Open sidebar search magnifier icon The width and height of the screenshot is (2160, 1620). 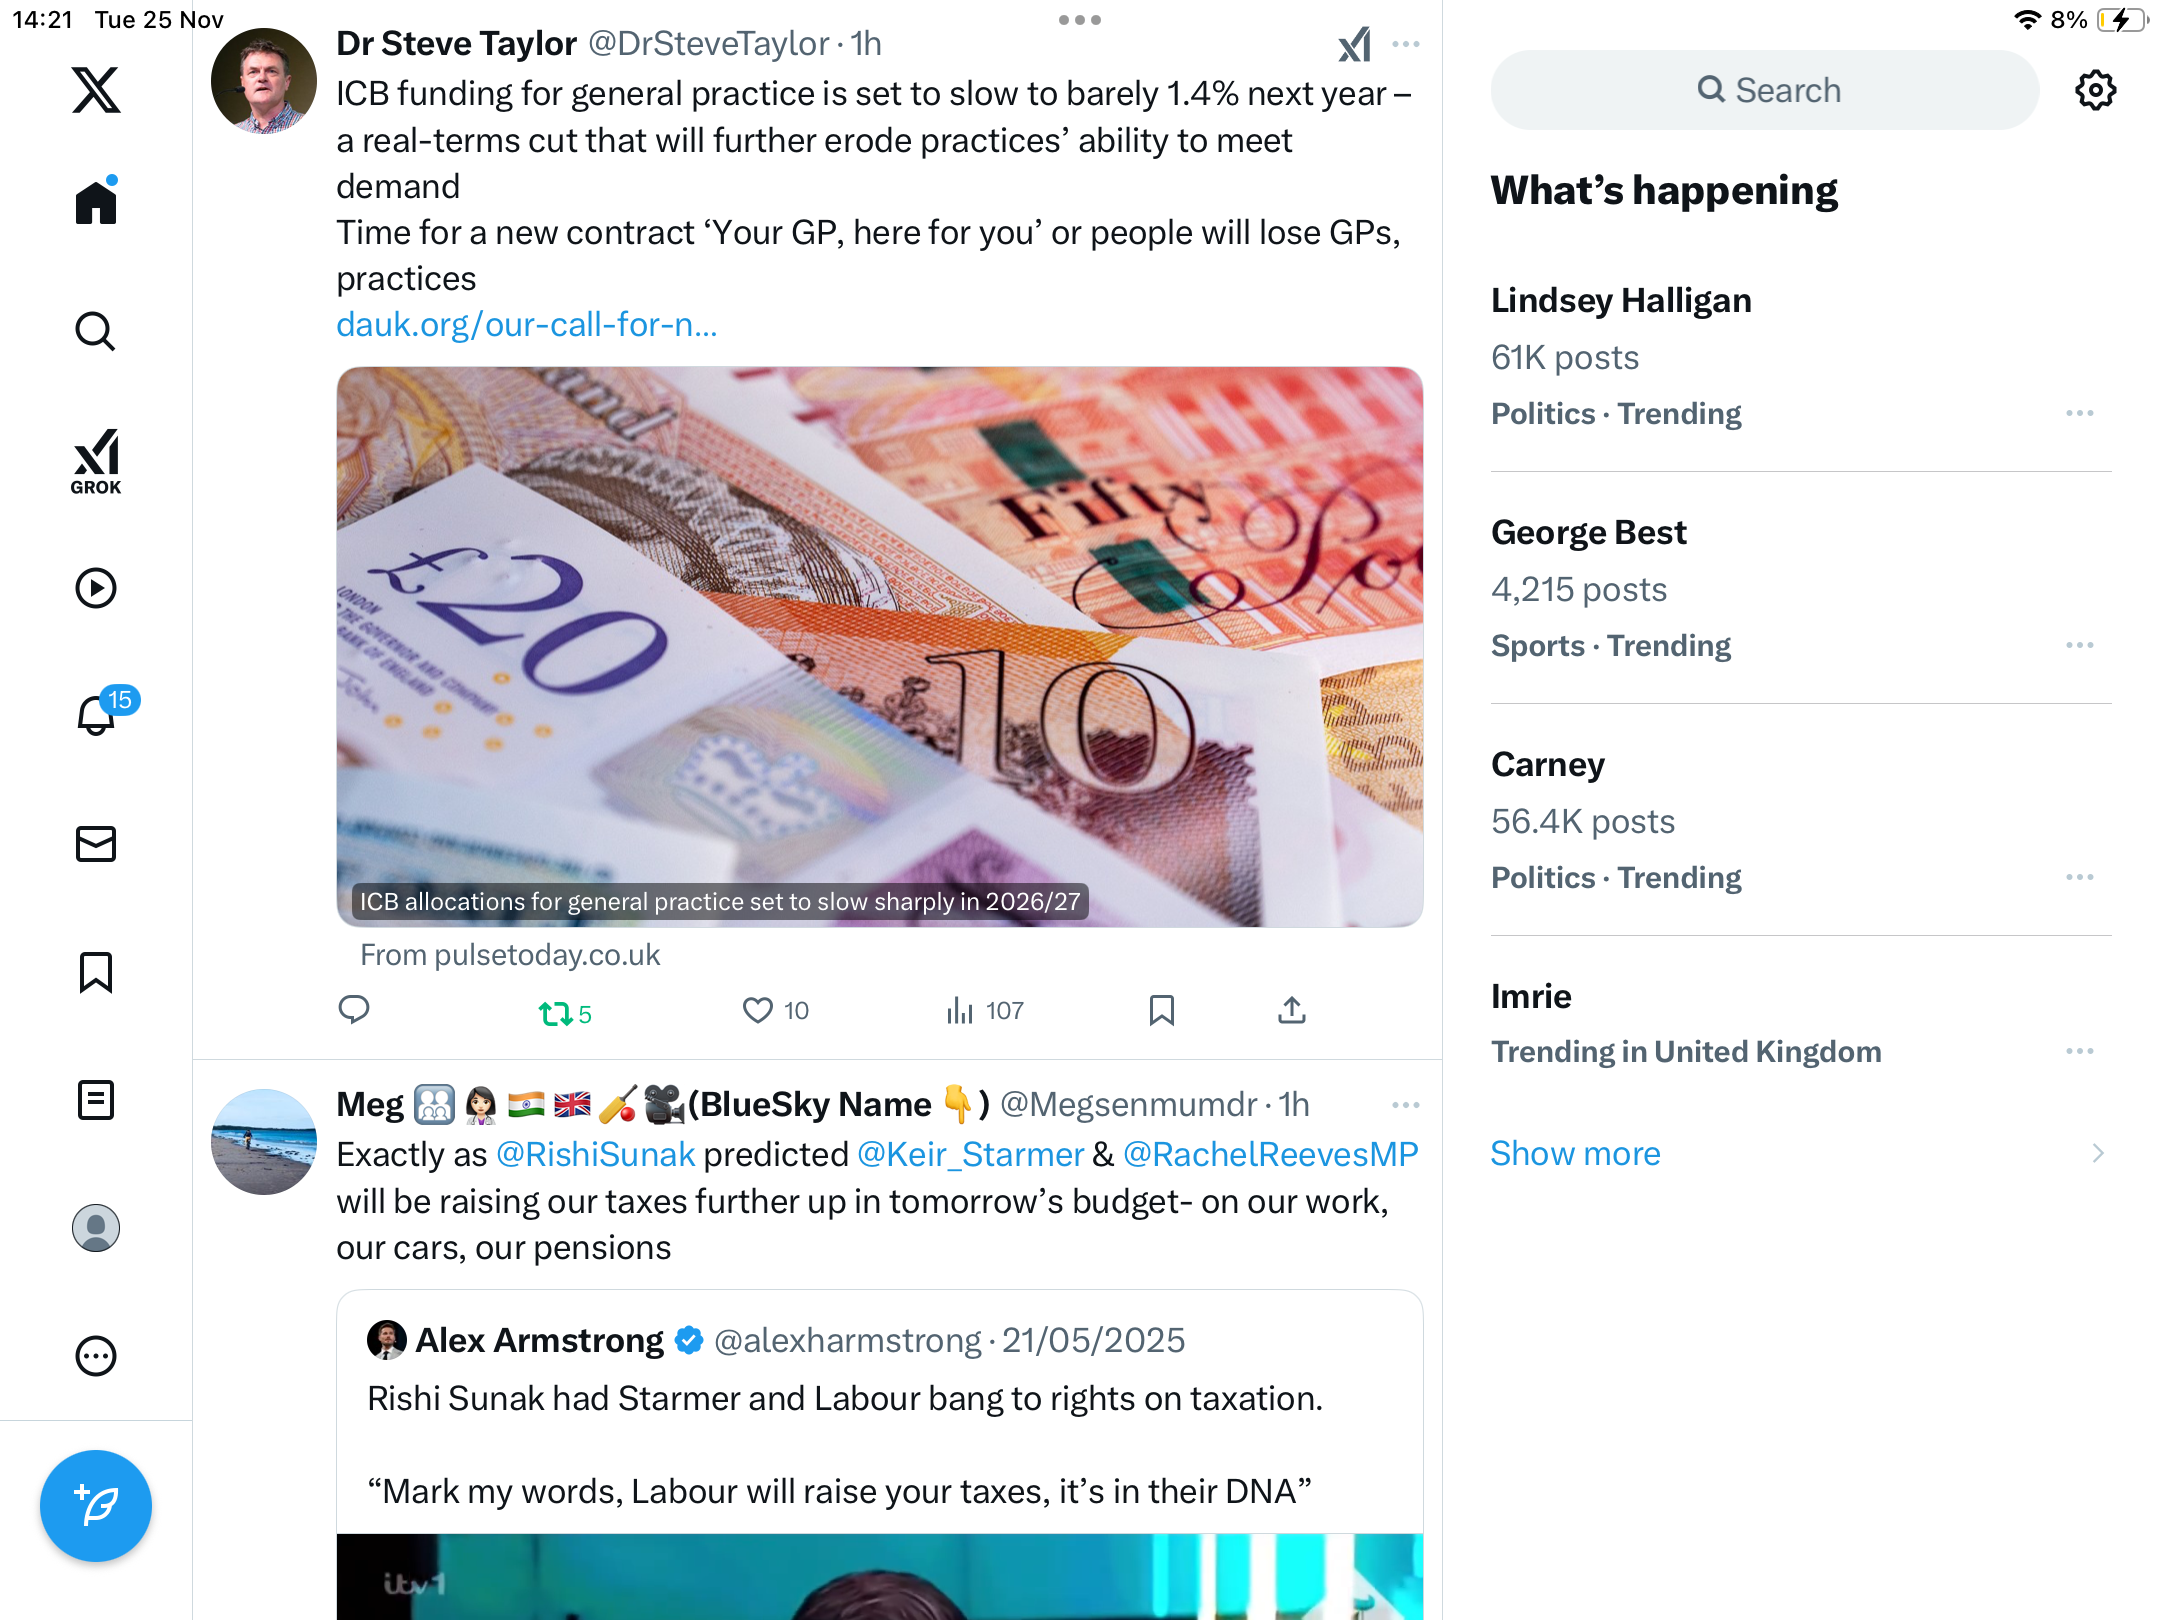[x=96, y=331]
